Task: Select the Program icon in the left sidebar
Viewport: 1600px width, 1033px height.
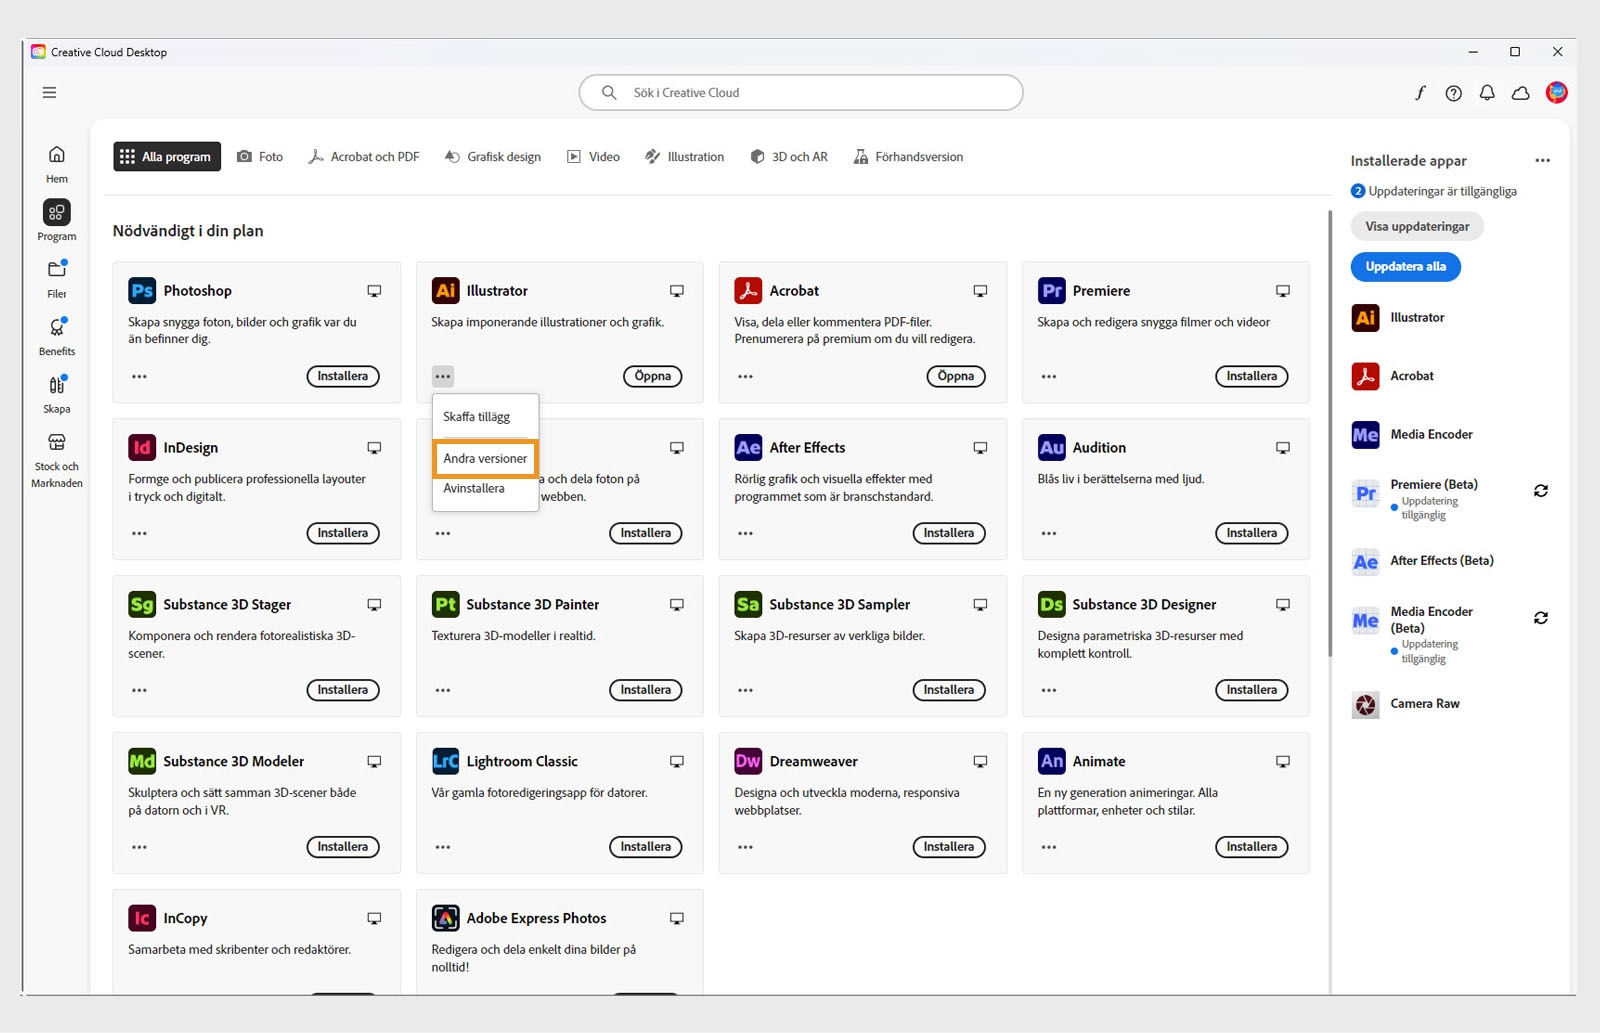Action: pos(56,220)
